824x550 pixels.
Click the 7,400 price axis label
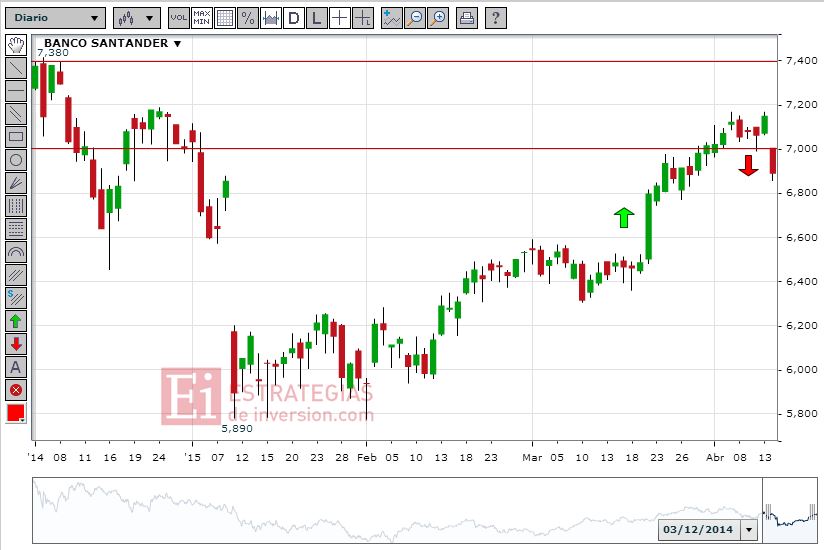tap(801, 61)
